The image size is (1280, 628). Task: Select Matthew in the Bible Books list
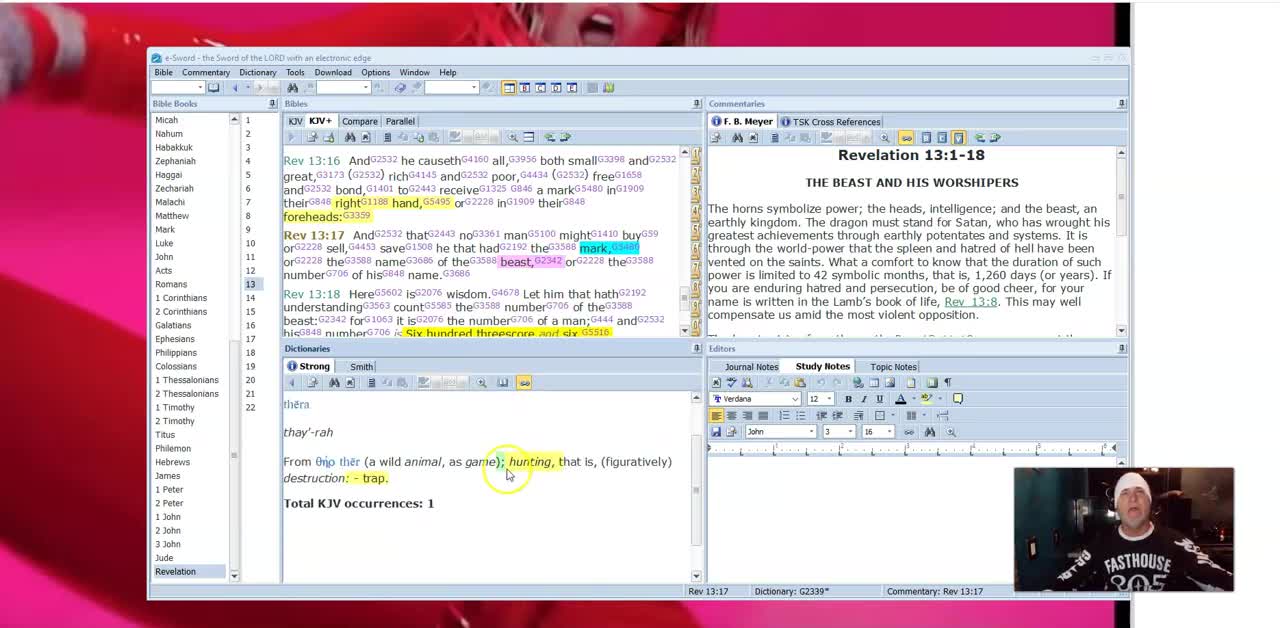172,216
